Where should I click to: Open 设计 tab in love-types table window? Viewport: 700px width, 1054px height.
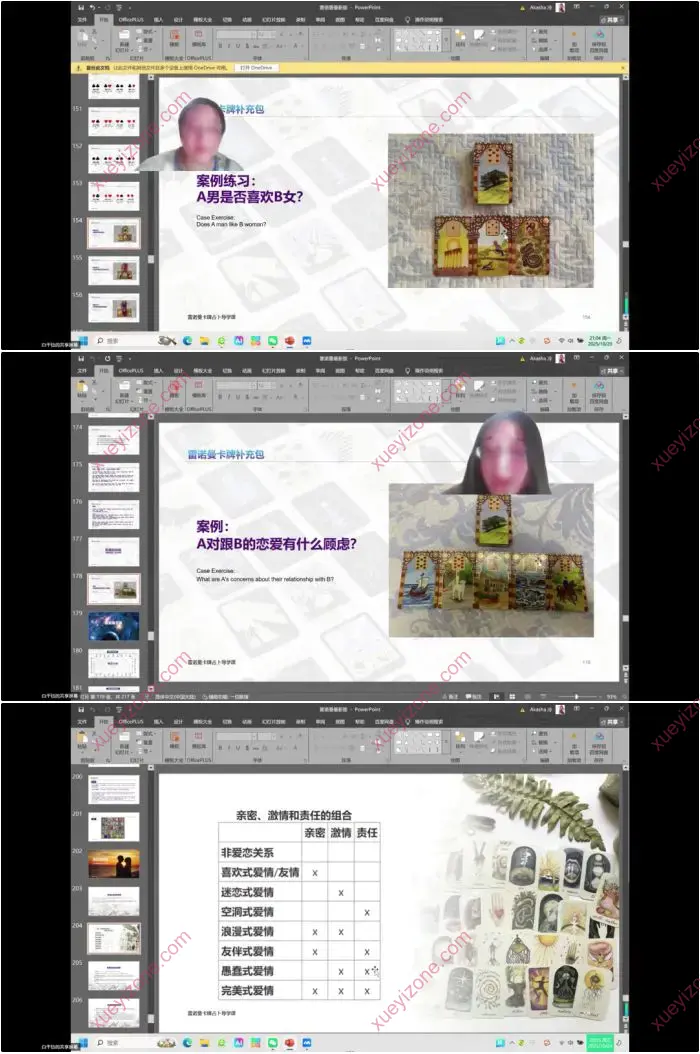[x=178, y=721]
